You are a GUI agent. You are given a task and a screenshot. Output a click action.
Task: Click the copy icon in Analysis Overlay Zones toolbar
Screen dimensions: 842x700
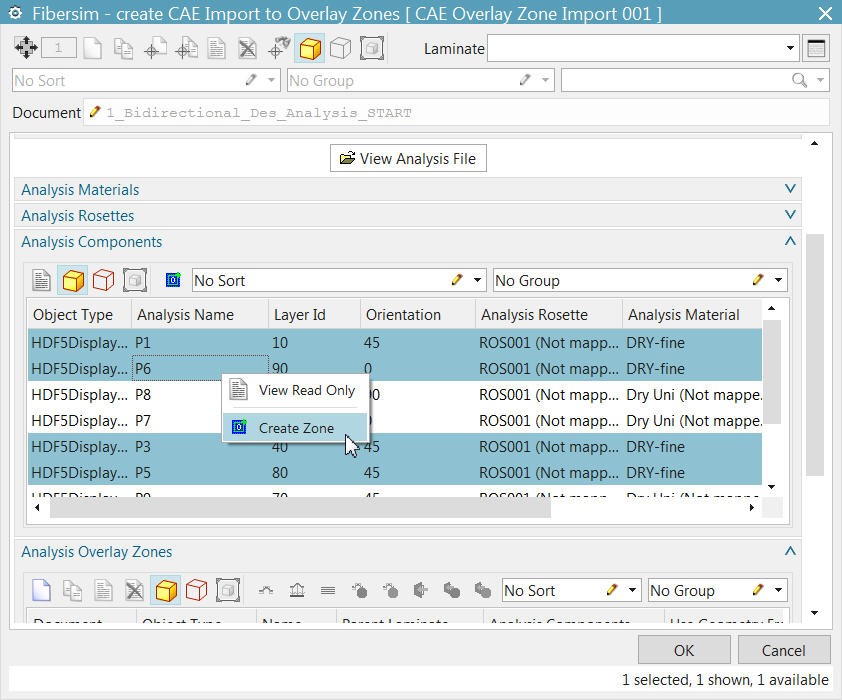(x=72, y=590)
